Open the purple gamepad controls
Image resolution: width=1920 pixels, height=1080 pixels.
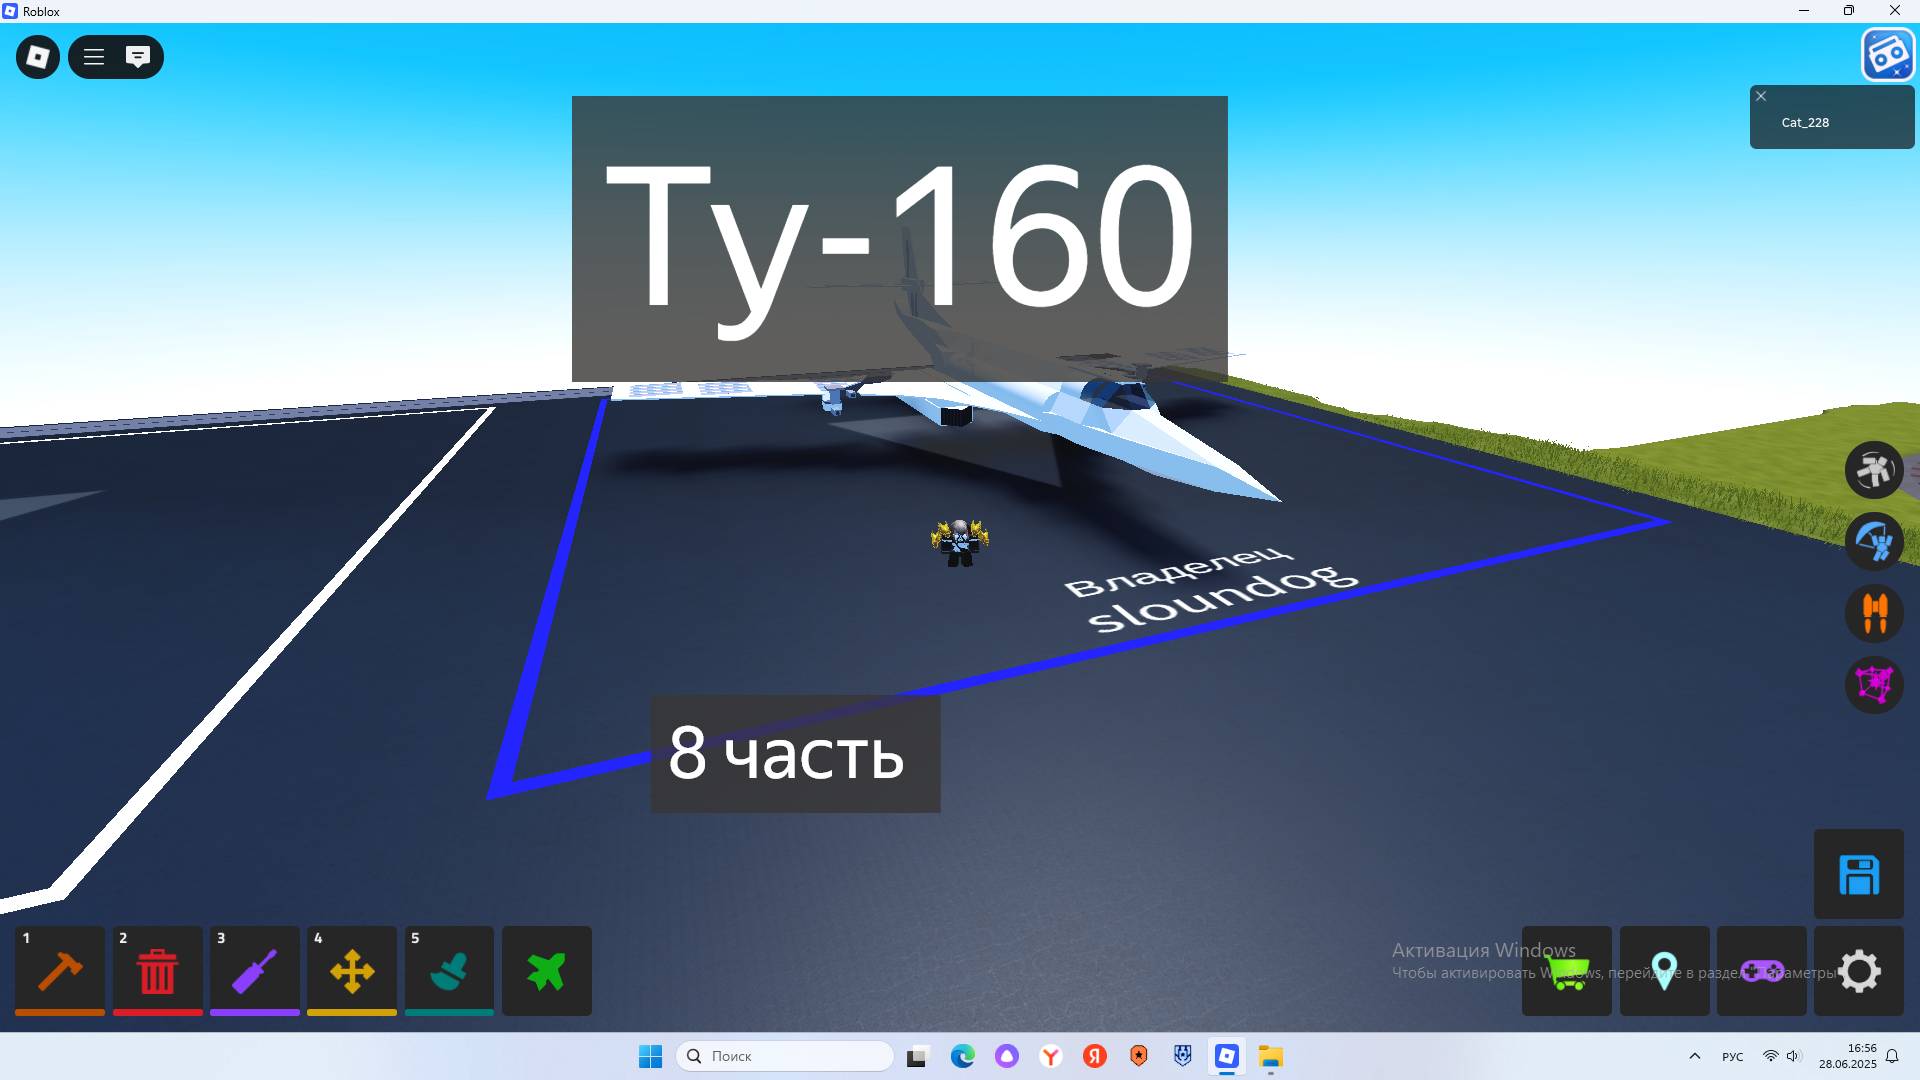tap(1761, 971)
